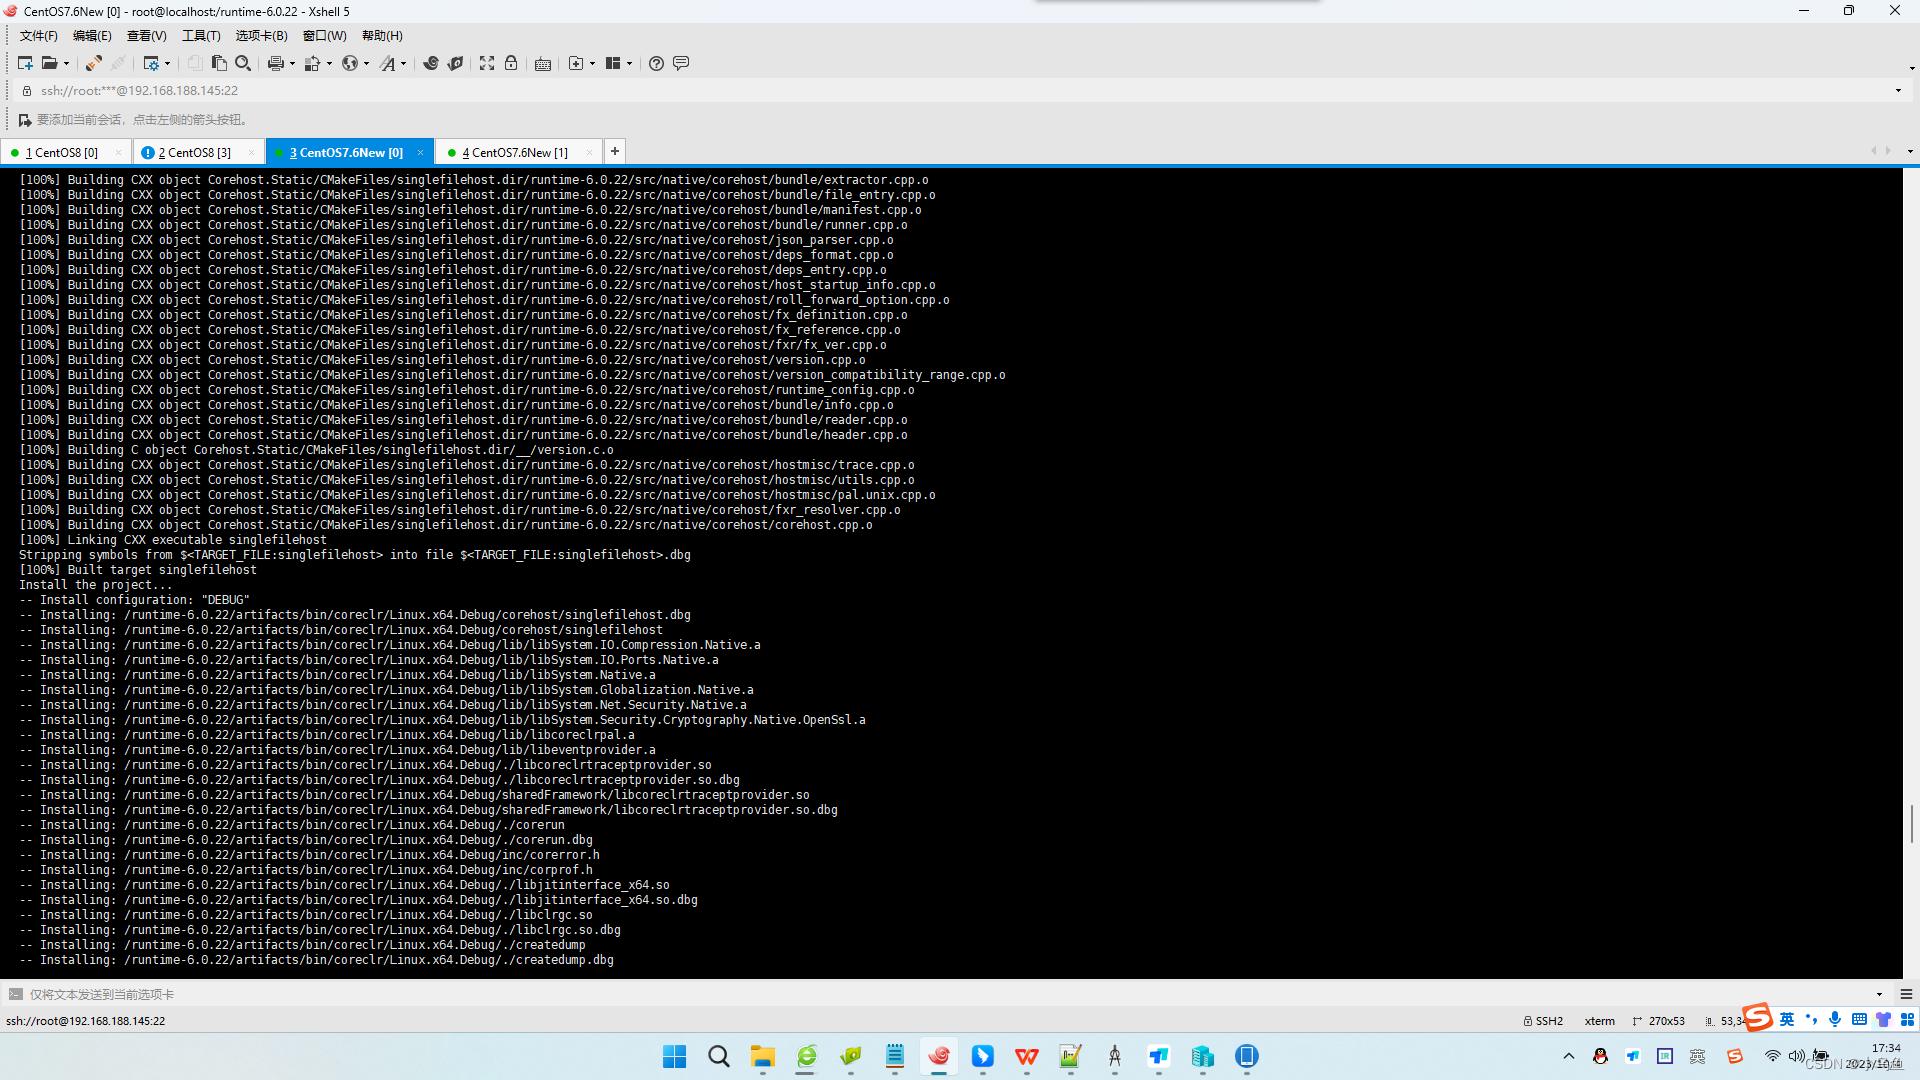Reconnect the session using the connect icon
Screen dimensions: 1920x1080
(92, 63)
